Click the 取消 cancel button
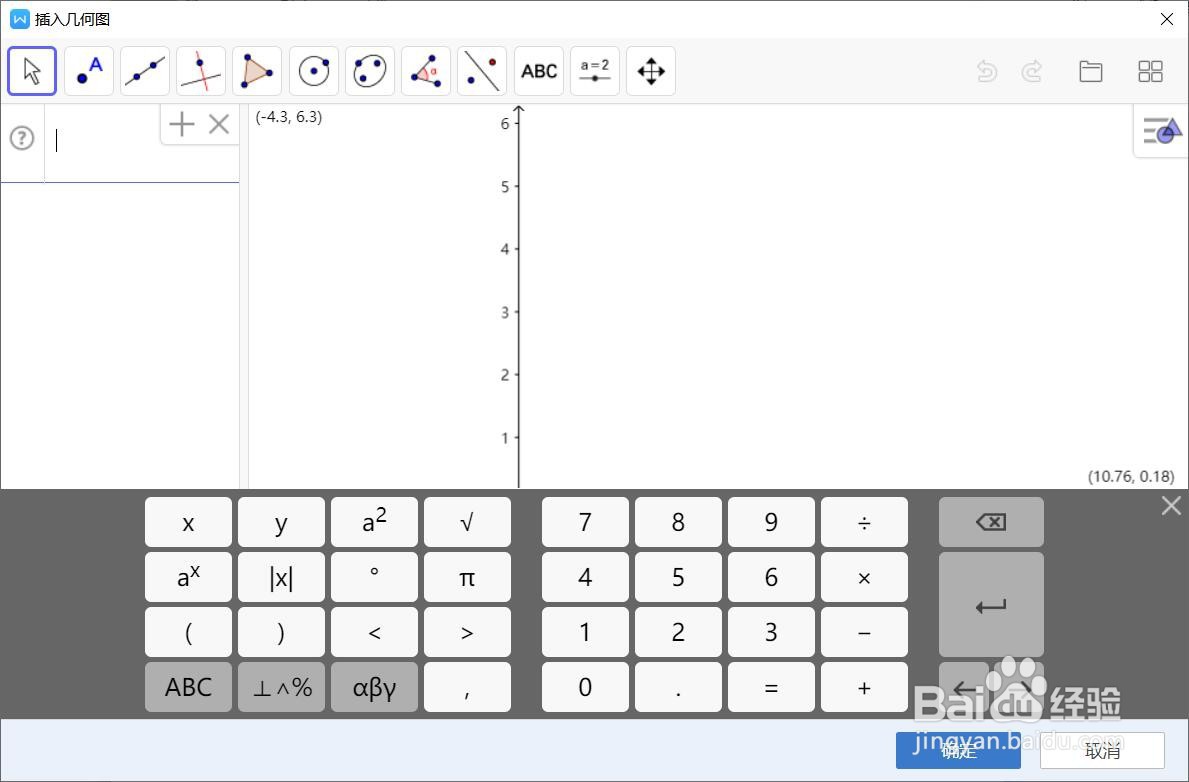 (x=1103, y=751)
